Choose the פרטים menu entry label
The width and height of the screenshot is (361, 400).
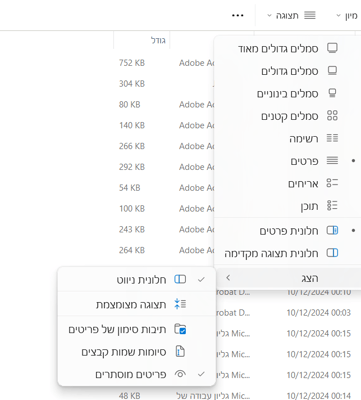[x=304, y=161]
